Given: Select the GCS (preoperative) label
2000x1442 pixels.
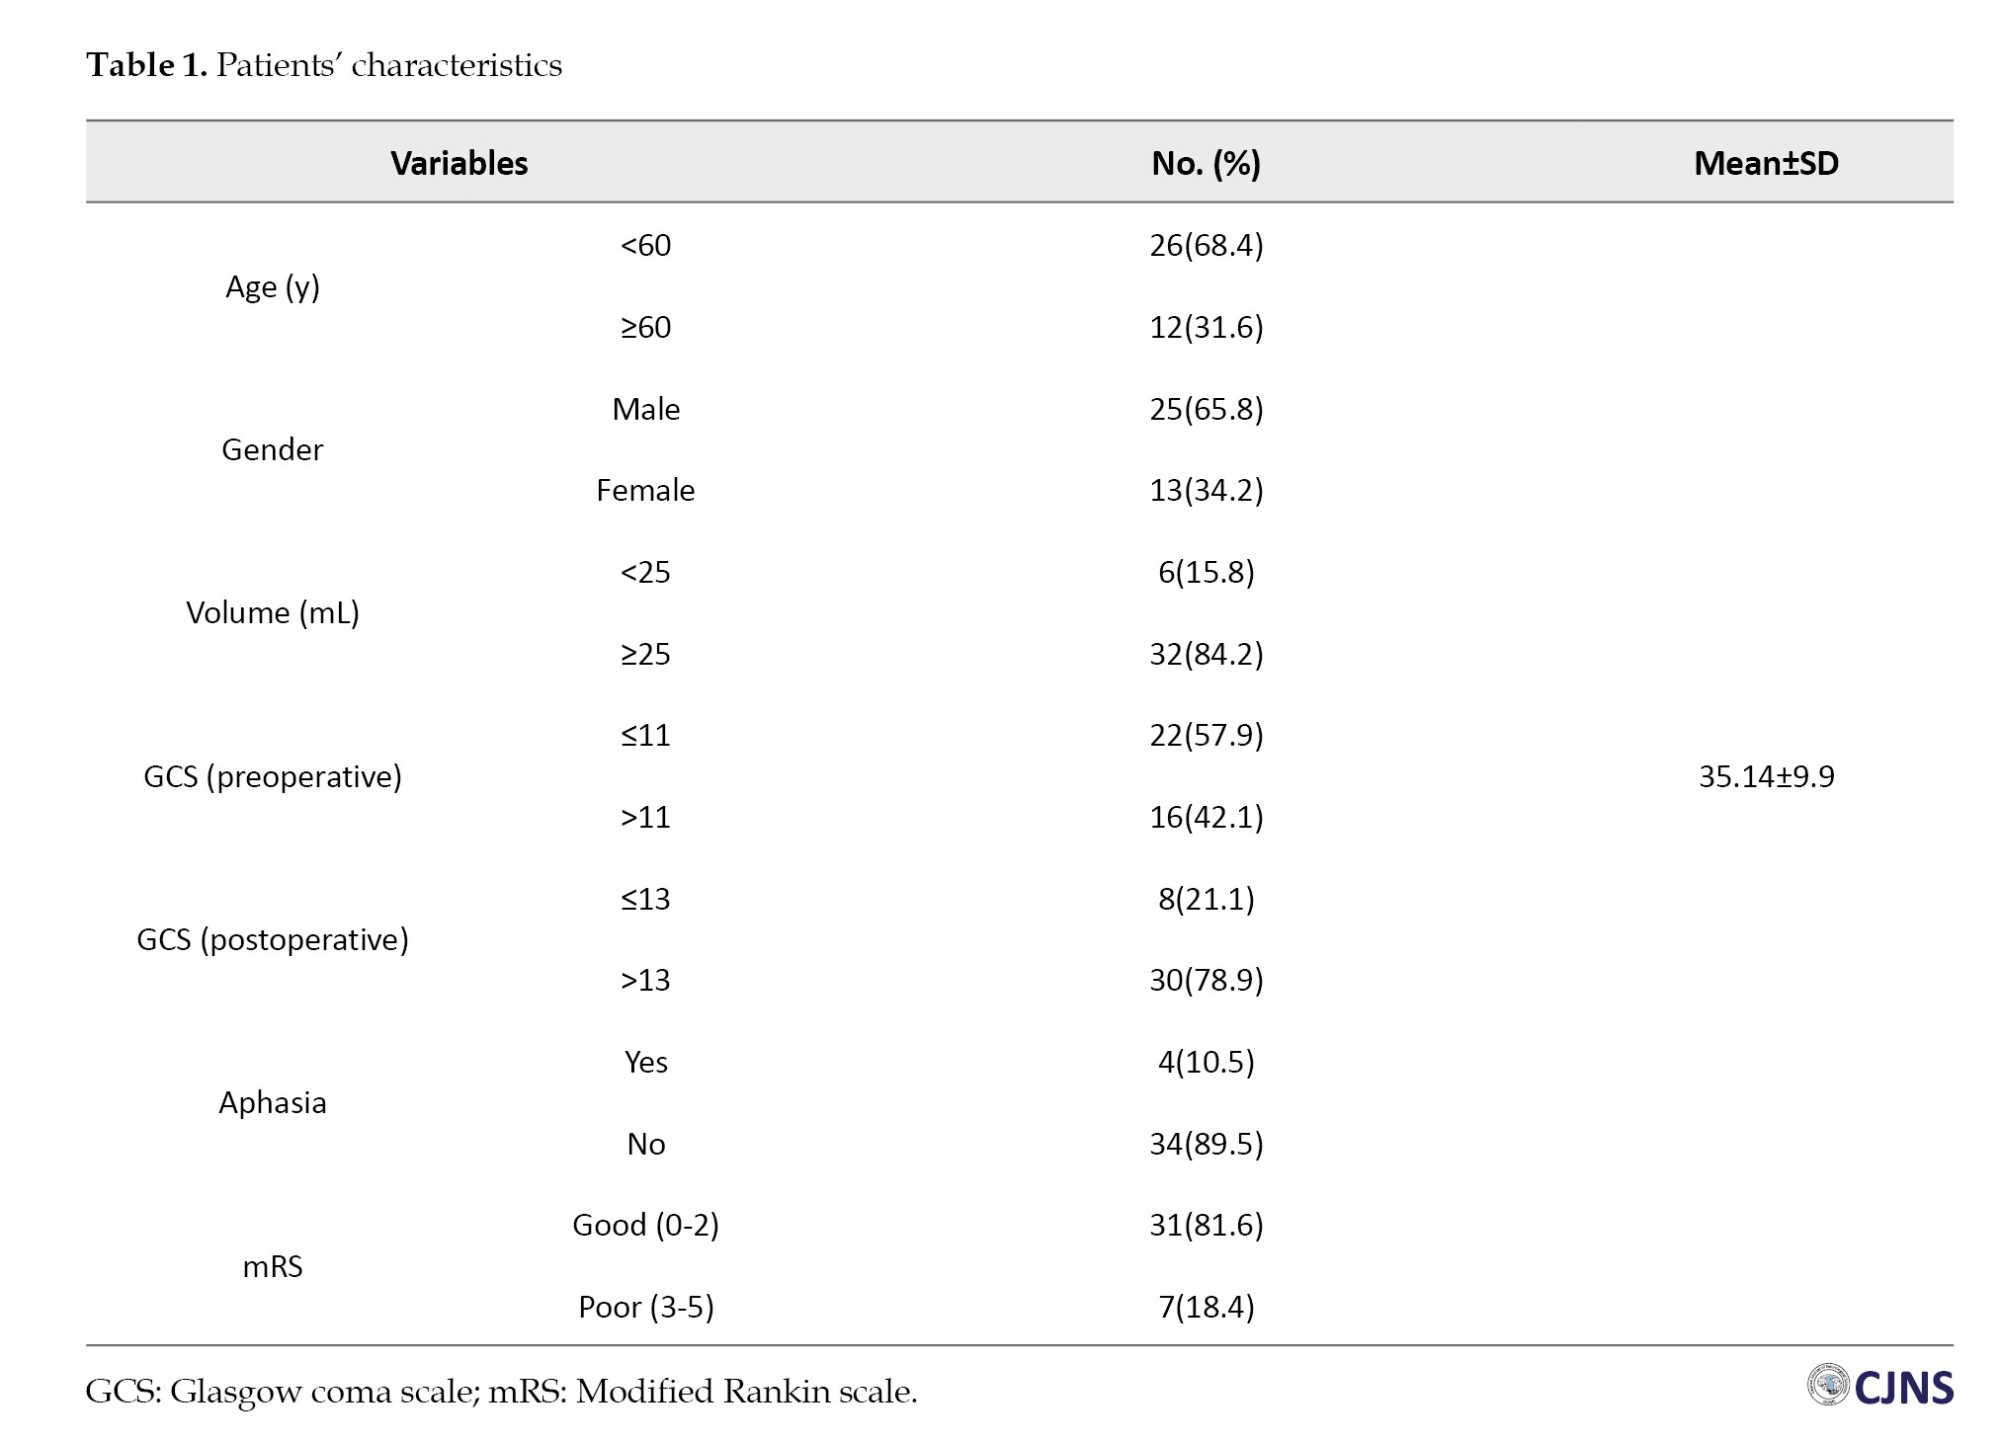Looking at the screenshot, I should coord(272,776).
